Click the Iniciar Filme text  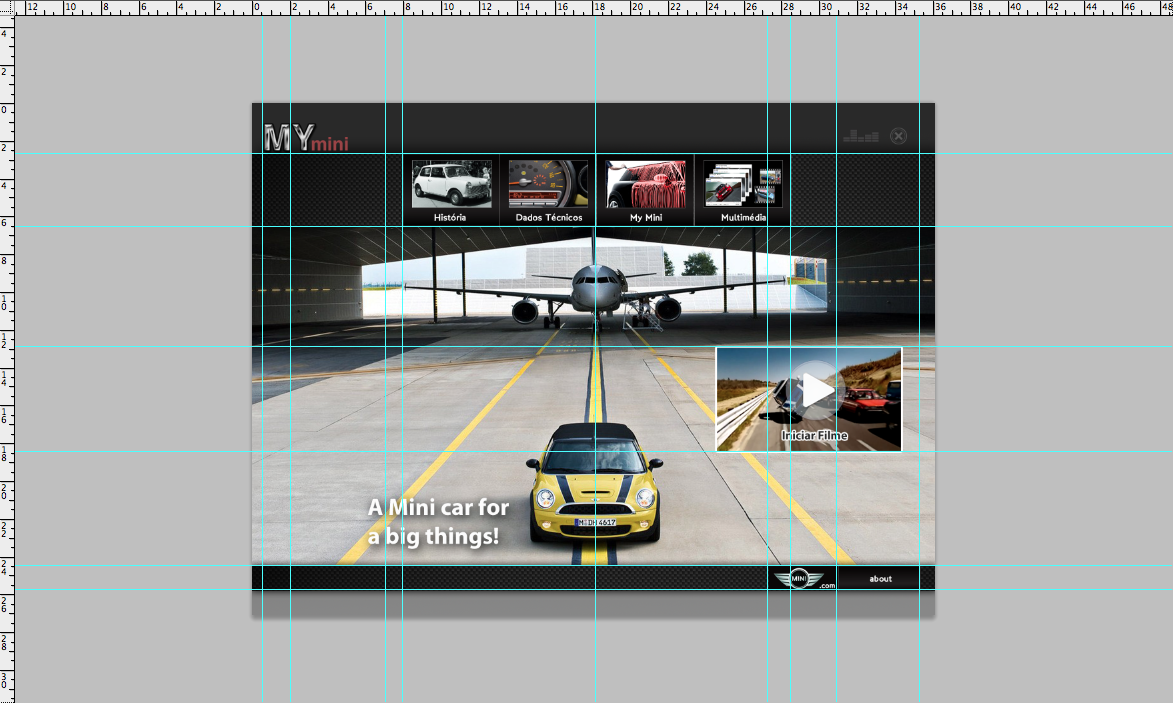[x=814, y=435]
